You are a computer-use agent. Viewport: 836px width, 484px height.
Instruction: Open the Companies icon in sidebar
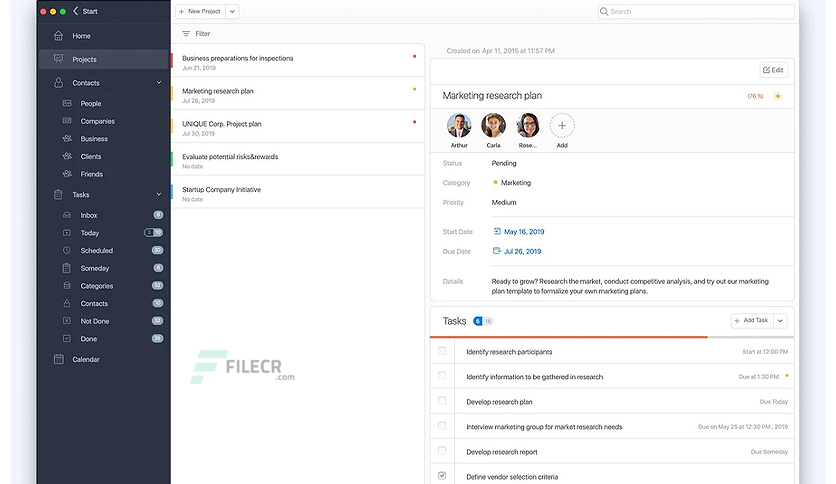(67, 121)
